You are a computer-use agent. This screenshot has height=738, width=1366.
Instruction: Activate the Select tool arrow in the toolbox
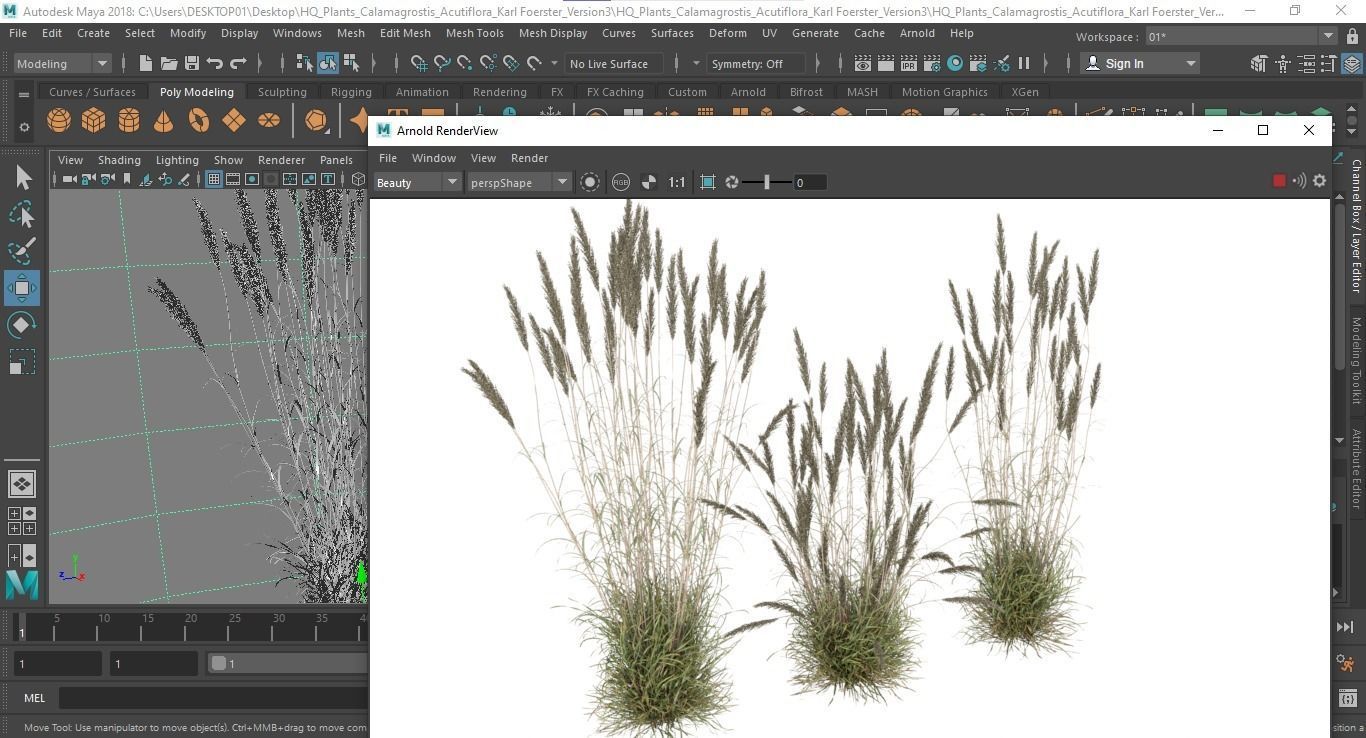[x=22, y=178]
